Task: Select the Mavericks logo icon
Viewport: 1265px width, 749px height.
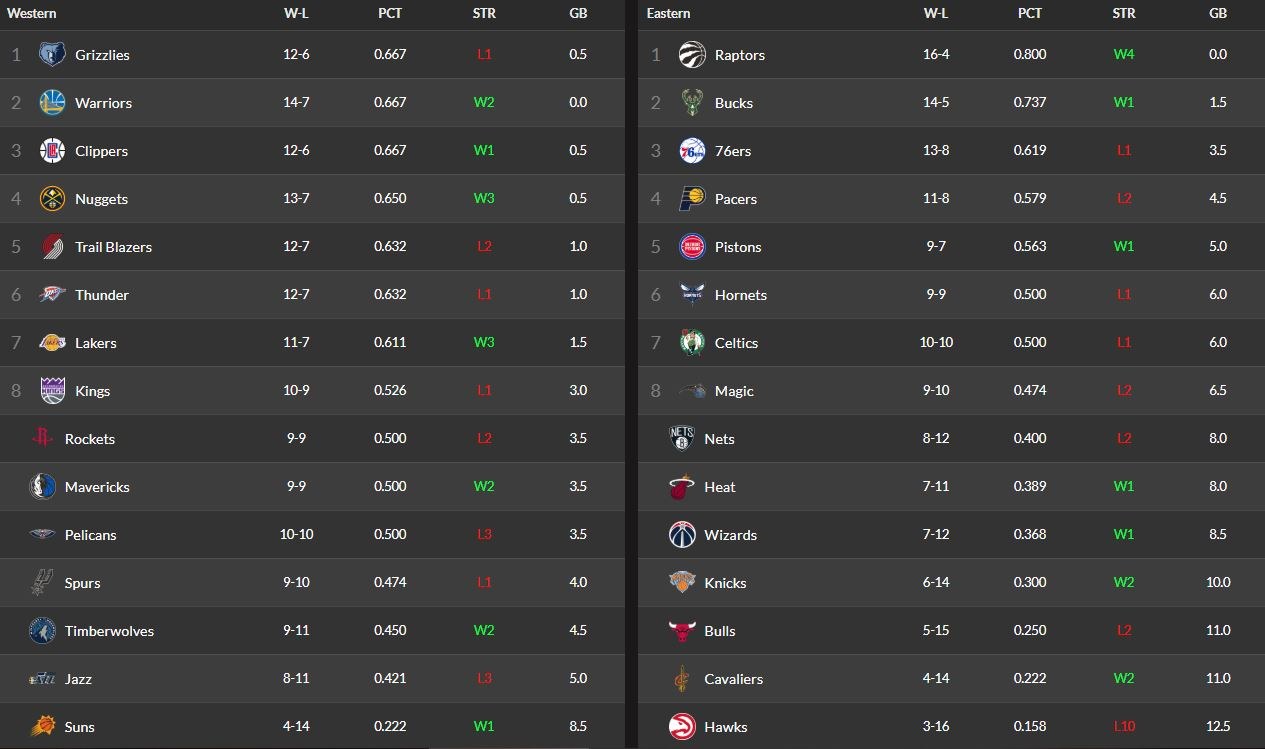Action: pyautogui.click(x=42, y=487)
